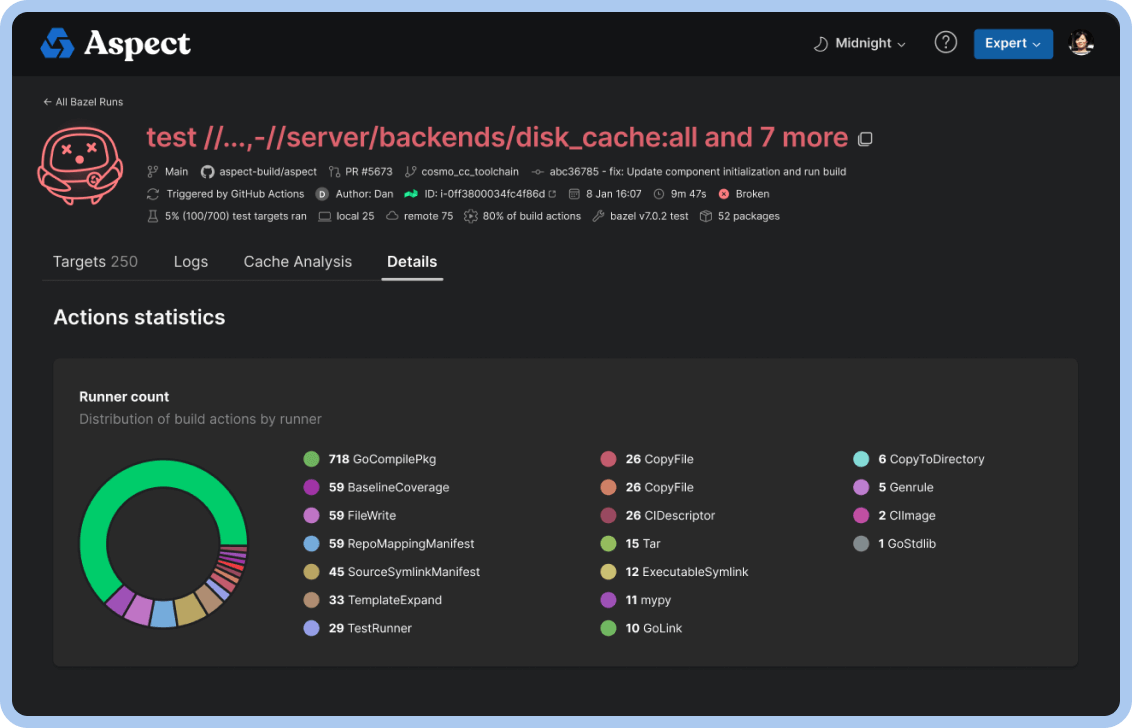Open external link icon beside runner ID
This screenshot has height=728, width=1132.
[552, 194]
